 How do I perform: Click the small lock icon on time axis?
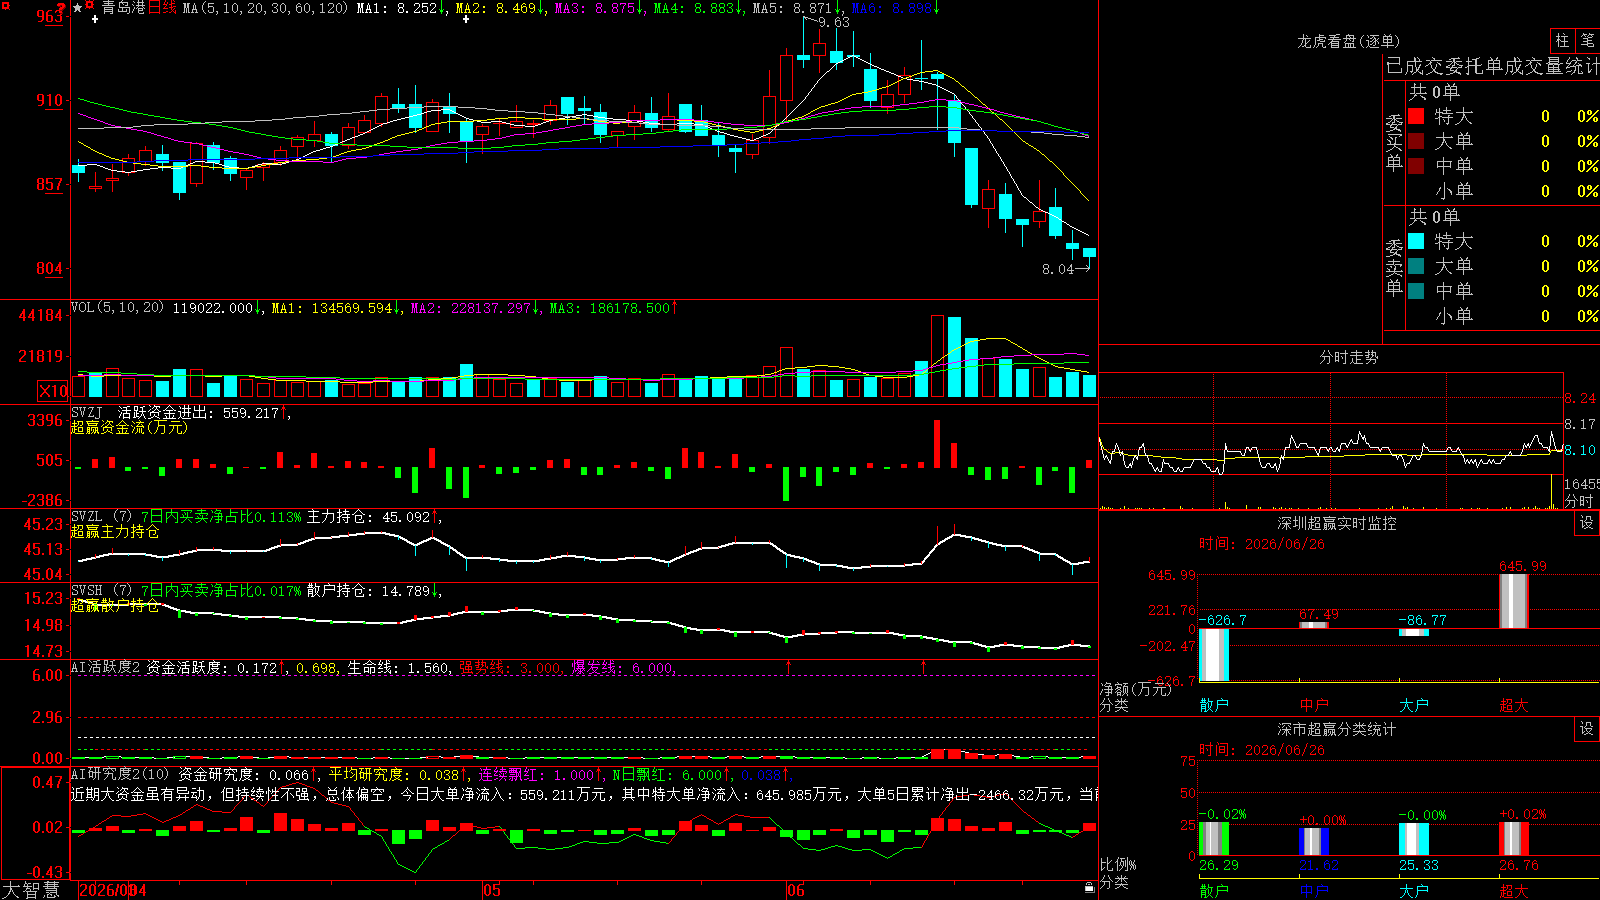pyautogui.click(x=1089, y=887)
